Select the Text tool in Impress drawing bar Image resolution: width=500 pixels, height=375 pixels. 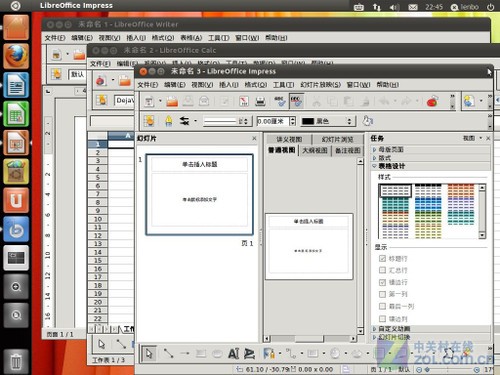pyautogui.click(x=234, y=353)
